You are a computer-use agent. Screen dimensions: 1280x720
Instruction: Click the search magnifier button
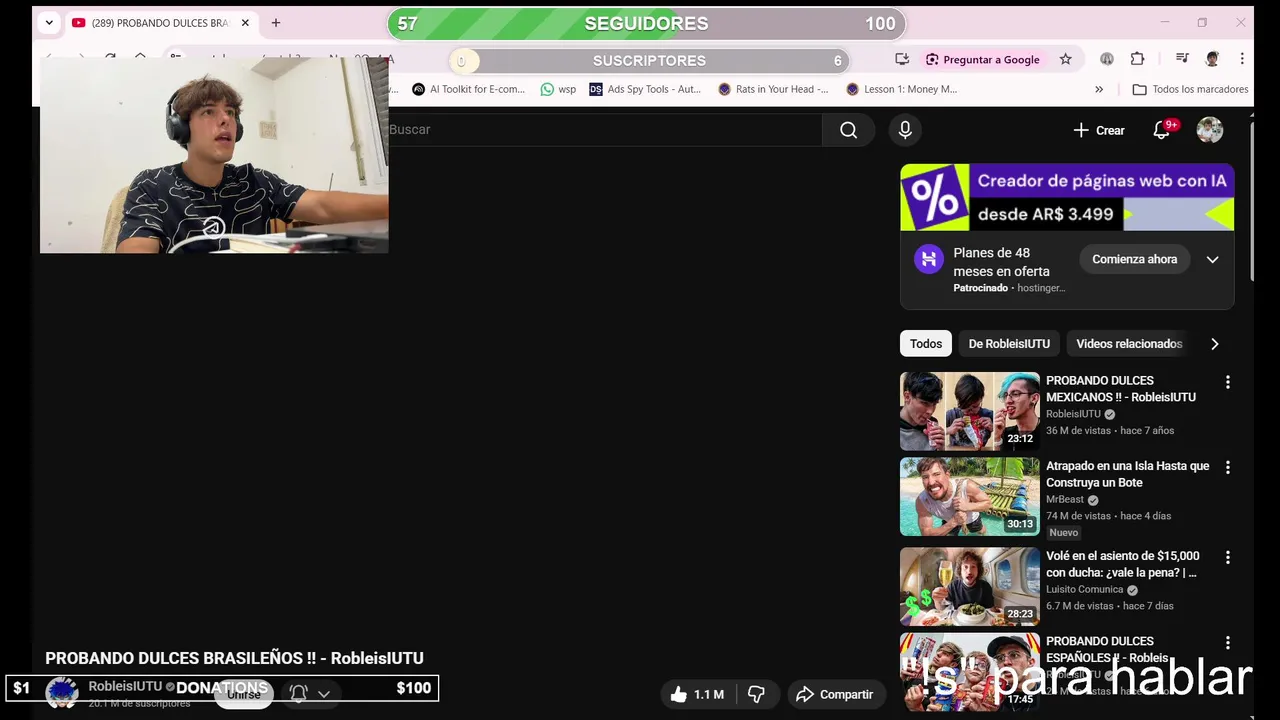click(x=848, y=130)
